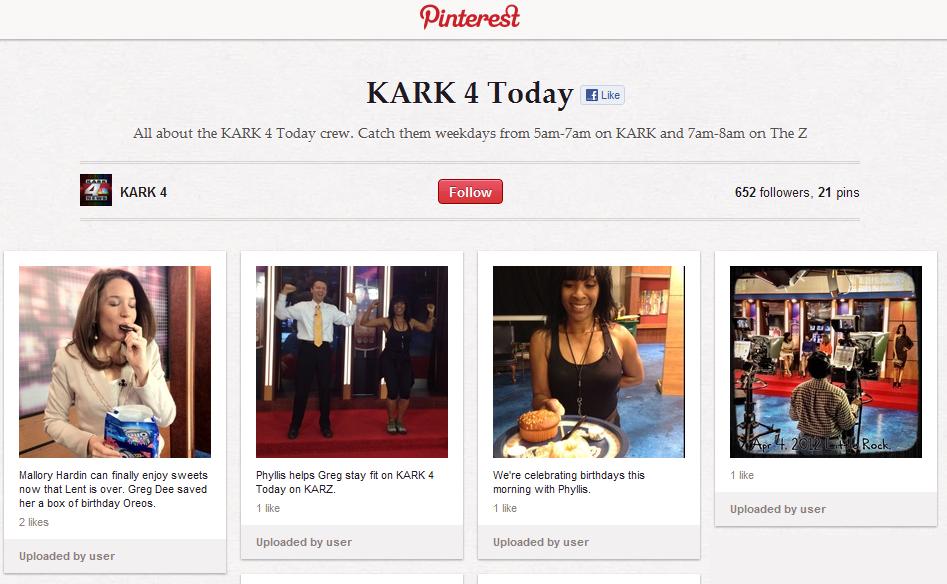Open the Phyllis birthday cake photo pin

coord(589,362)
